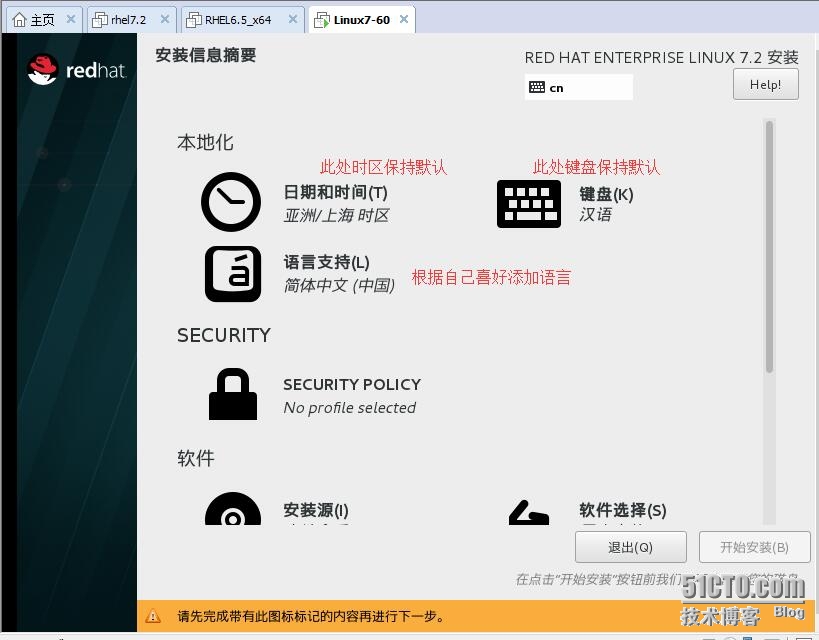Click the 软件 section heading
Image resolution: width=819 pixels, height=640 pixels.
coord(196,458)
